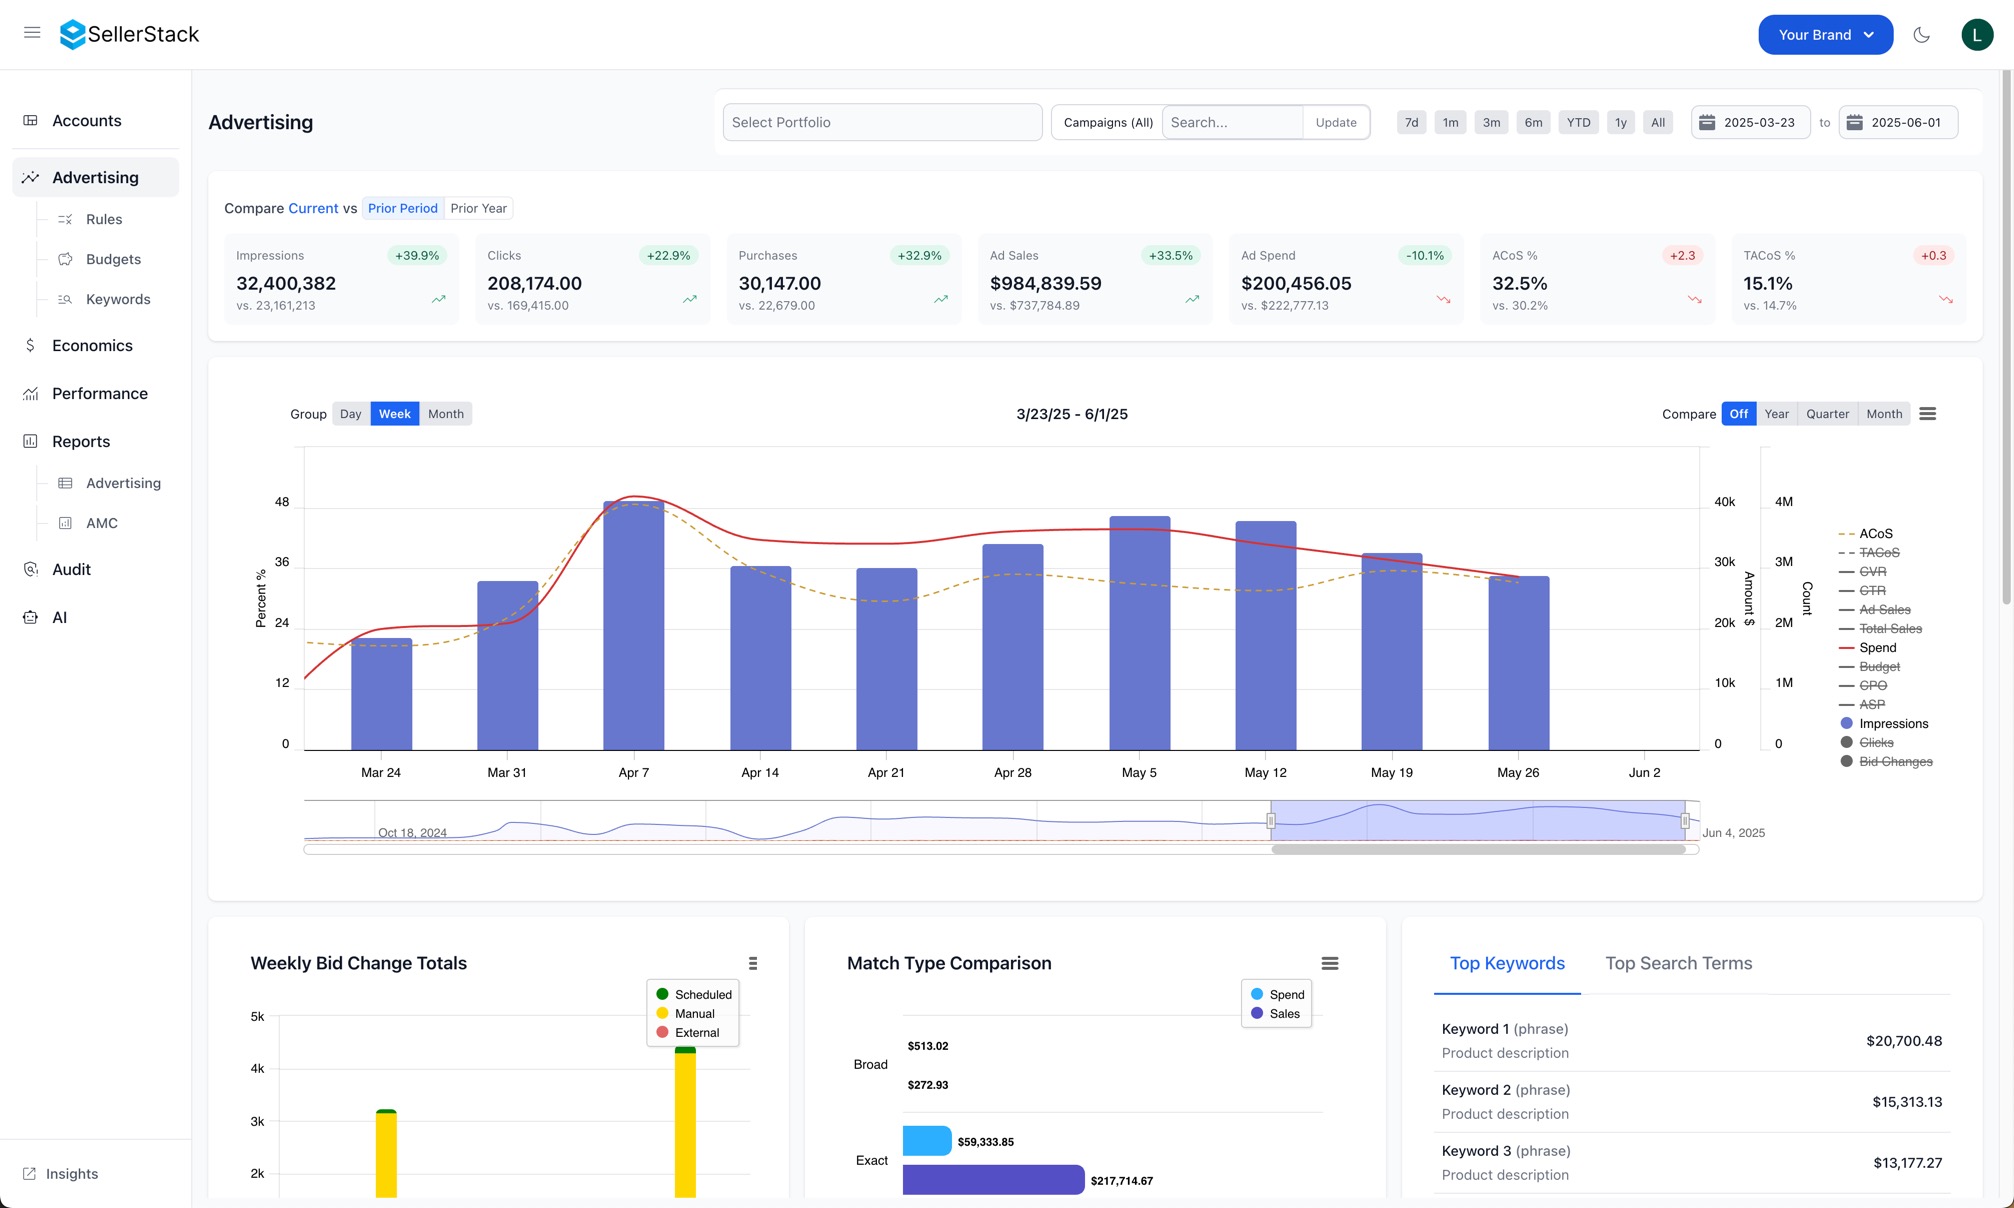Click the left handle of chart navigator

tap(1271, 821)
